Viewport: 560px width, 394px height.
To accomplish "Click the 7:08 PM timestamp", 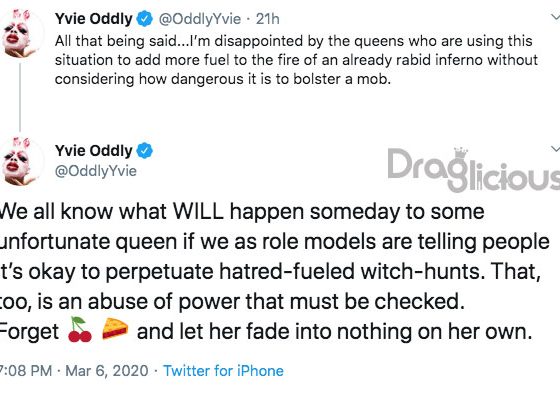I will click(26, 370).
